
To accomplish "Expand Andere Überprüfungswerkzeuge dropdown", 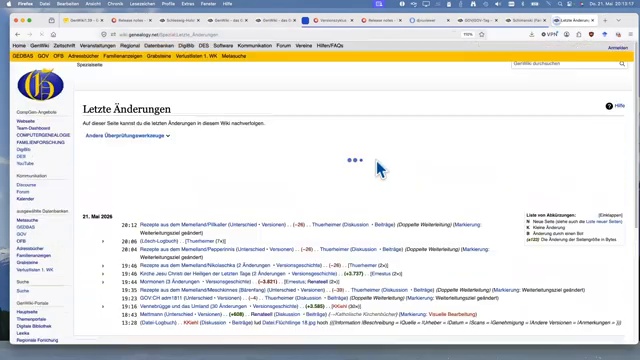I will pyautogui.click(x=128, y=136).
